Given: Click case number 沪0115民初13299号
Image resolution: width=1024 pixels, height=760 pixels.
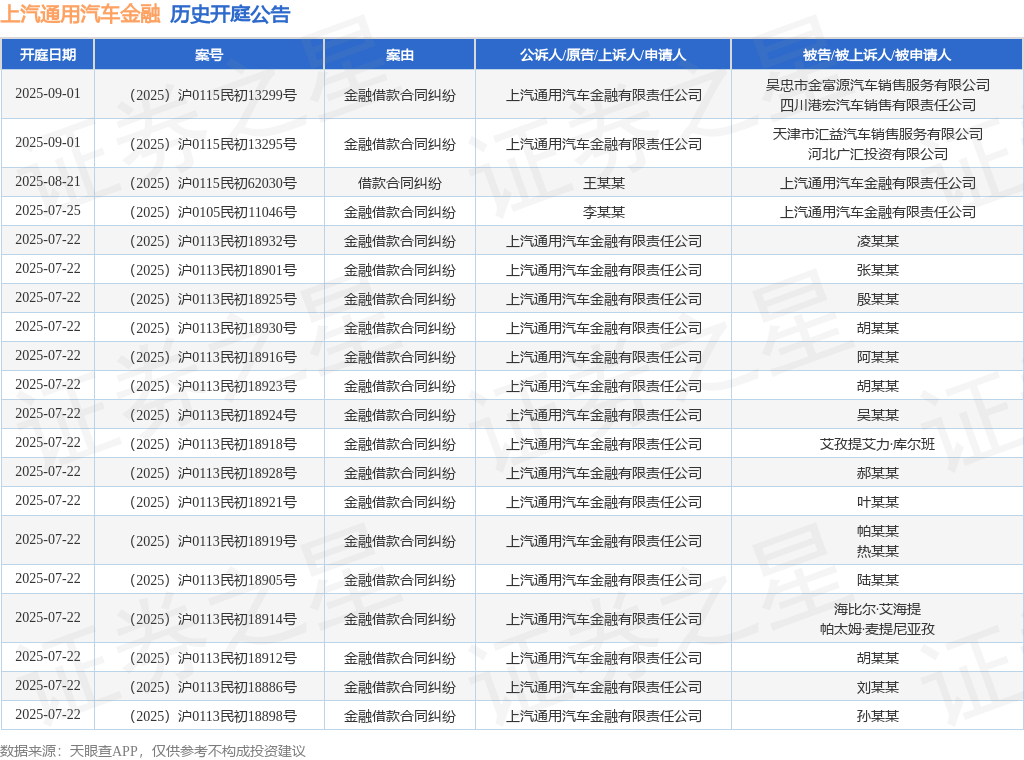Looking at the screenshot, I should click(x=213, y=95).
